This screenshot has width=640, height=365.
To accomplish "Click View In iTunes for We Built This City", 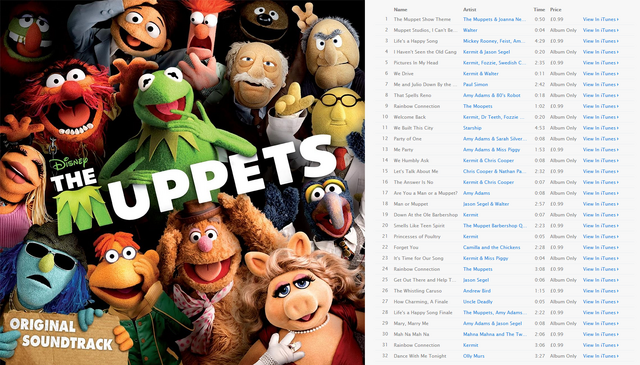I will tap(600, 128).
